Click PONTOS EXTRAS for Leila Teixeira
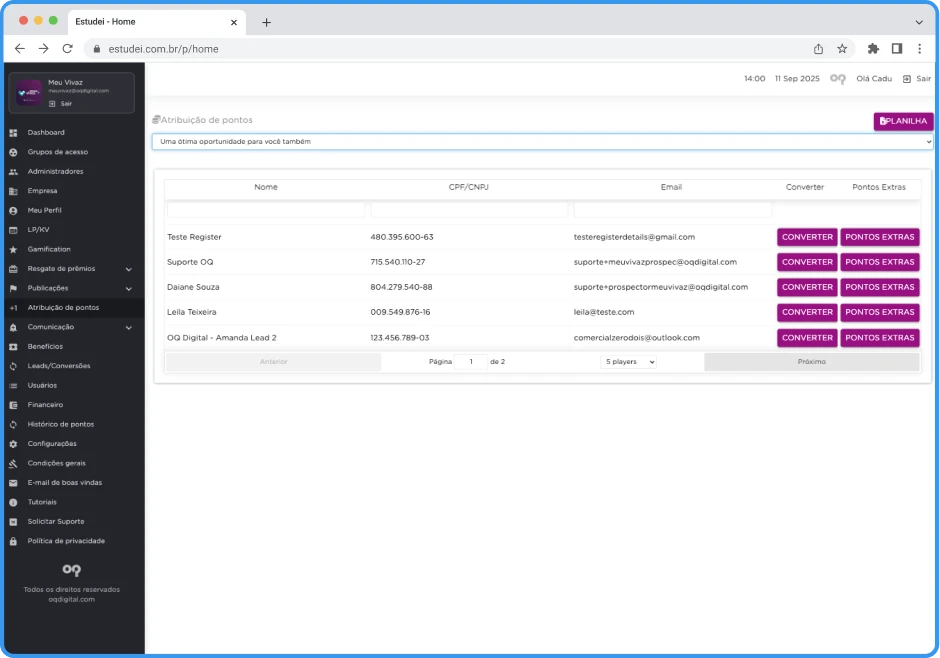The image size is (940, 658). pyautogui.click(x=879, y=312)
